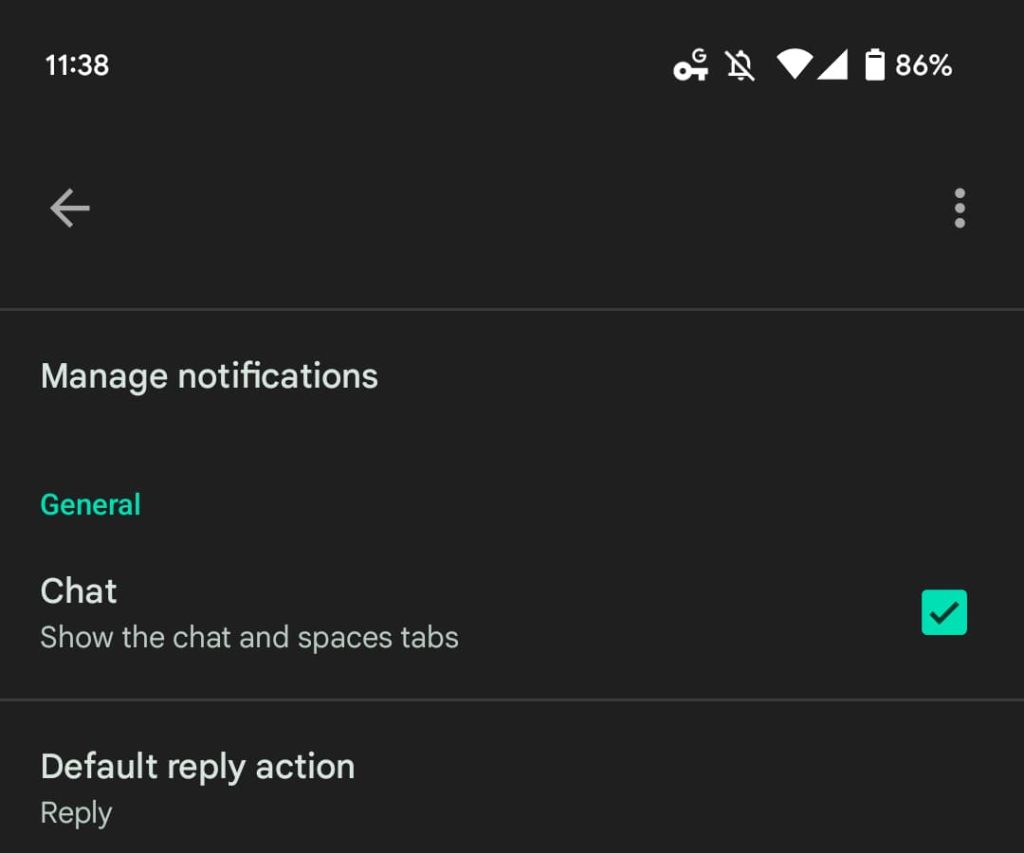Tap the 11:38 clock in status bar
The height and width of the screenshot is (853, 1024).
[77, 65]
